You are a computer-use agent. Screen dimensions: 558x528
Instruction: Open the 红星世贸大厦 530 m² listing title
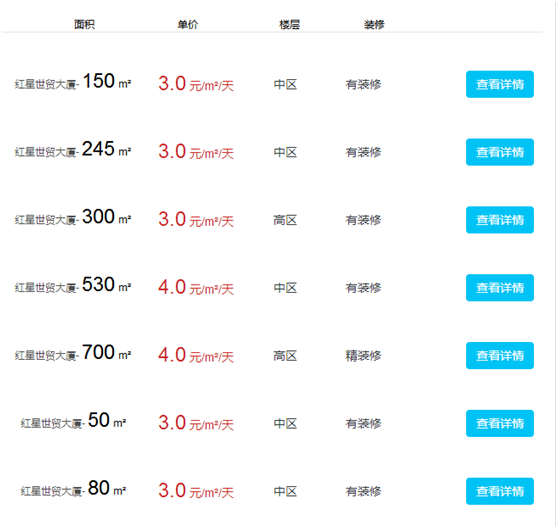coord(73,285)
